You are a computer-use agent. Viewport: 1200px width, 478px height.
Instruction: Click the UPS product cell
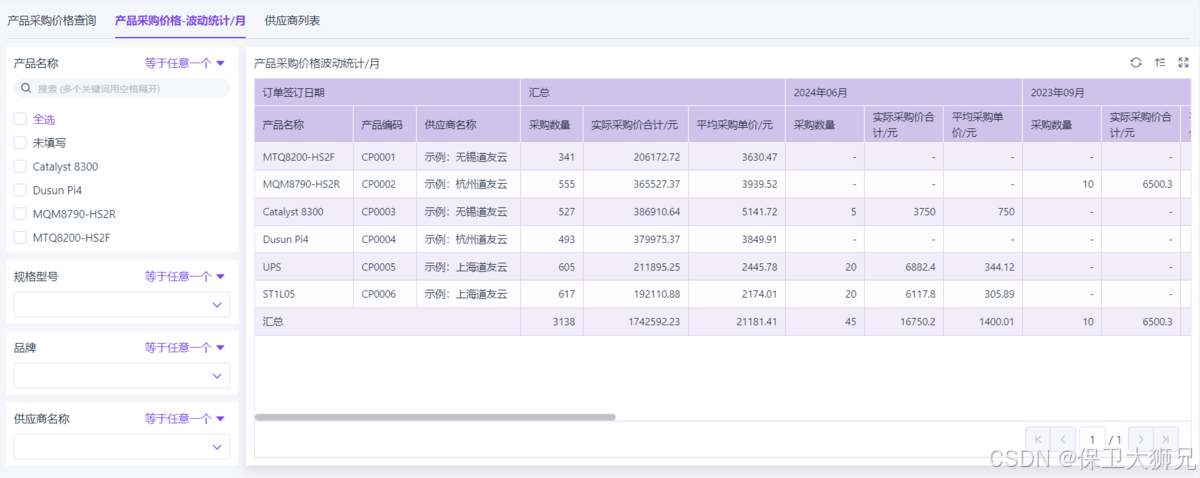304,267
